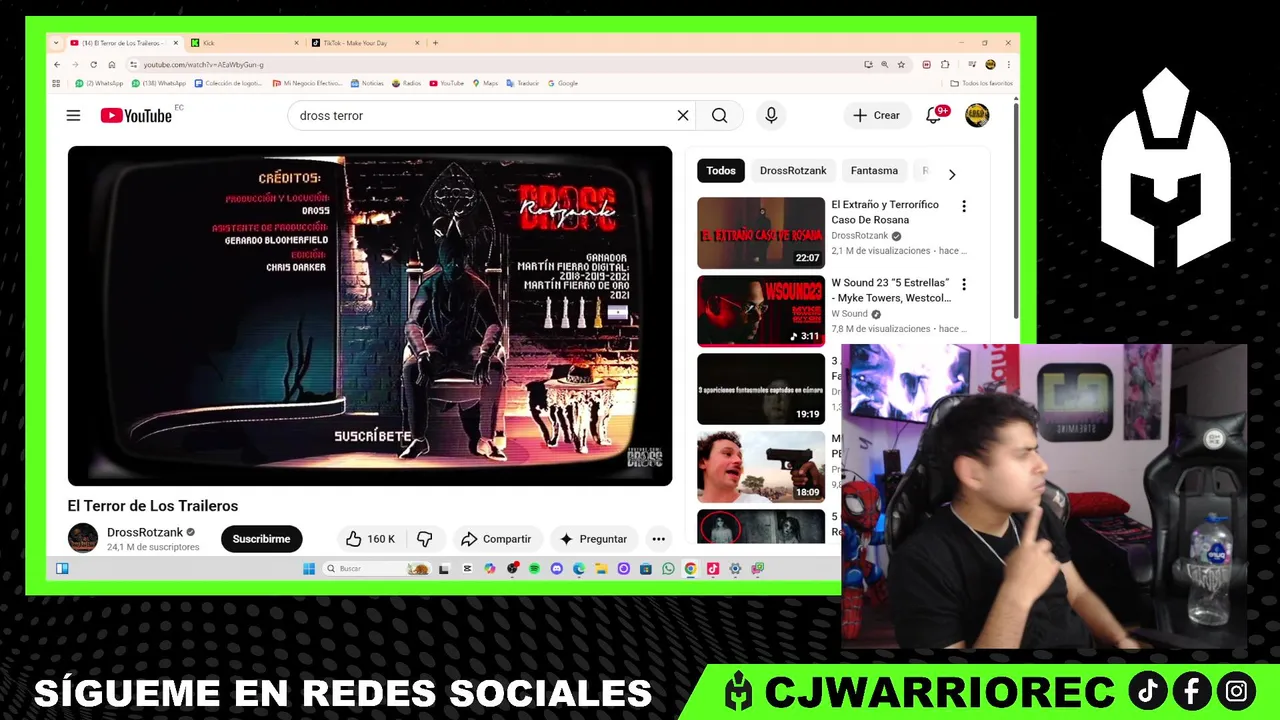Viewport: 1280px width, 720px height.
Task: Show more filter chips with right chevron
Action: [x=951, y=174]
